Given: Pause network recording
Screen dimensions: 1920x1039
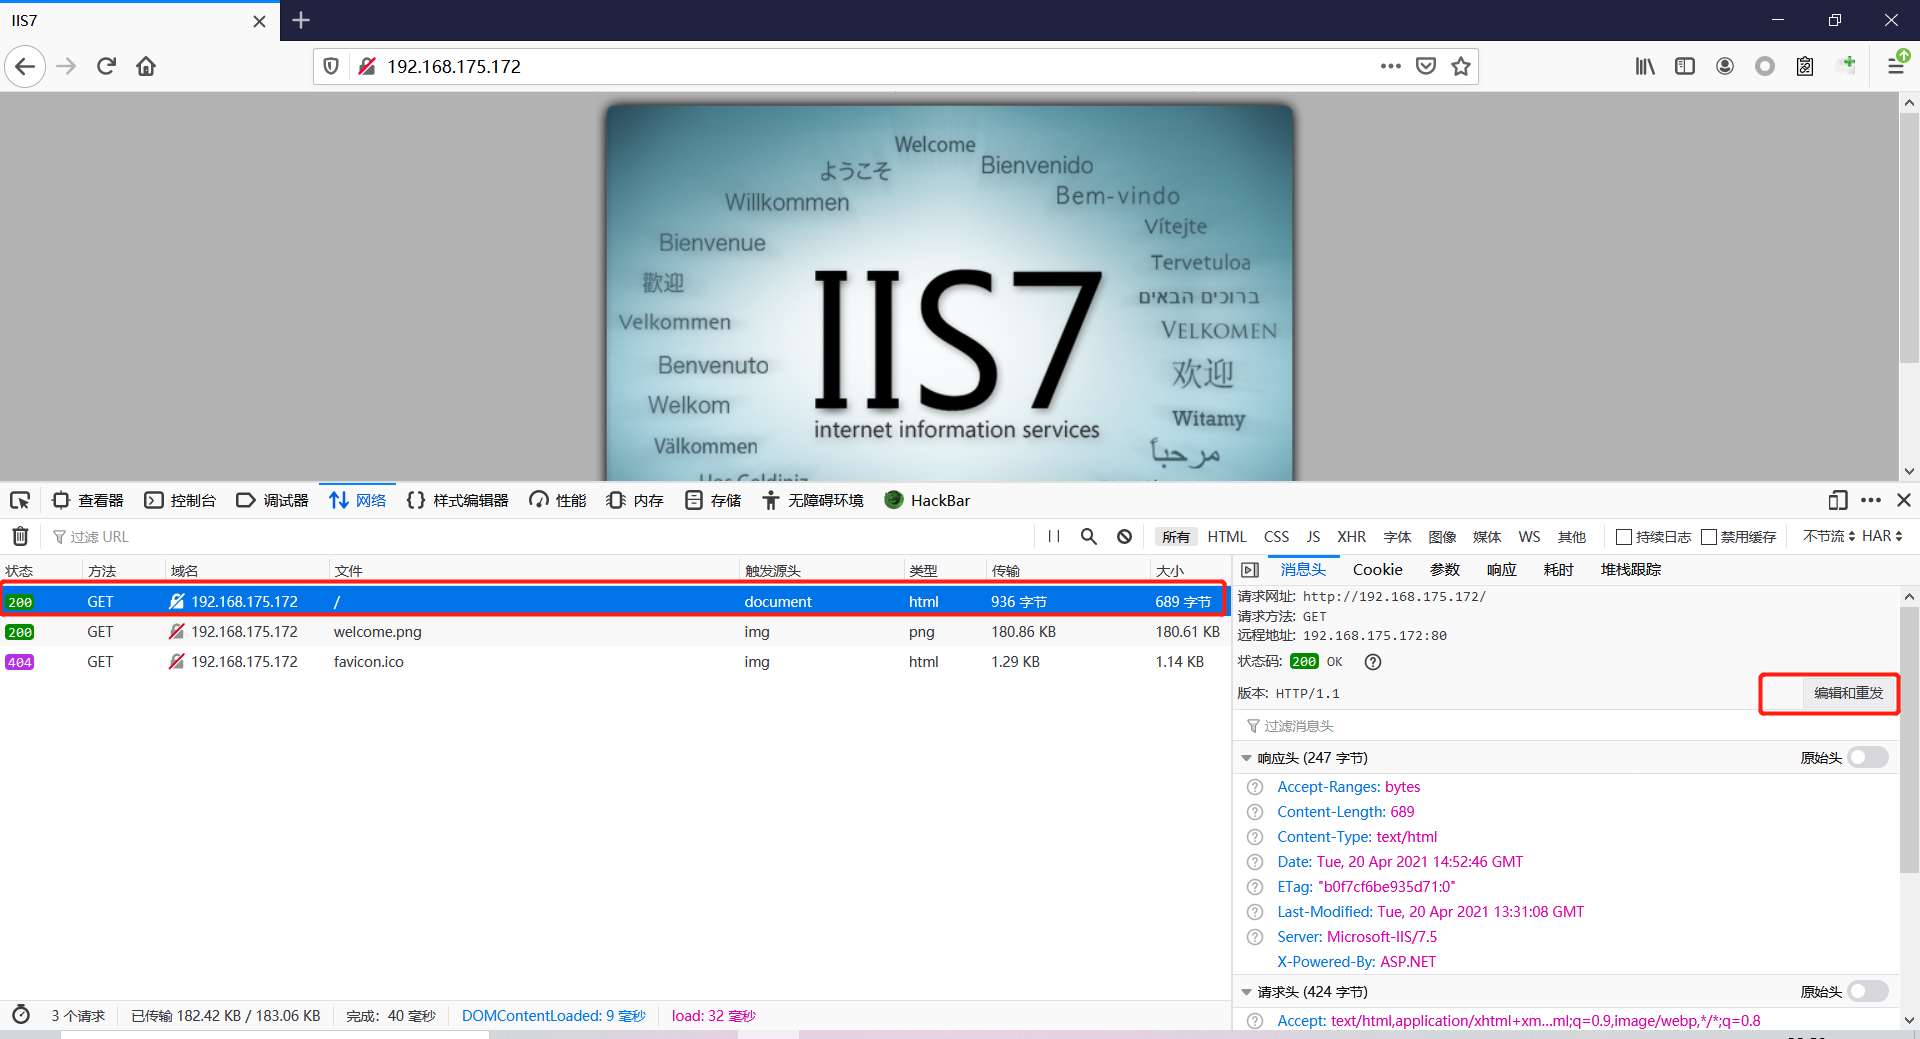Looking at the screenshot, I should tap(1053, 536).
